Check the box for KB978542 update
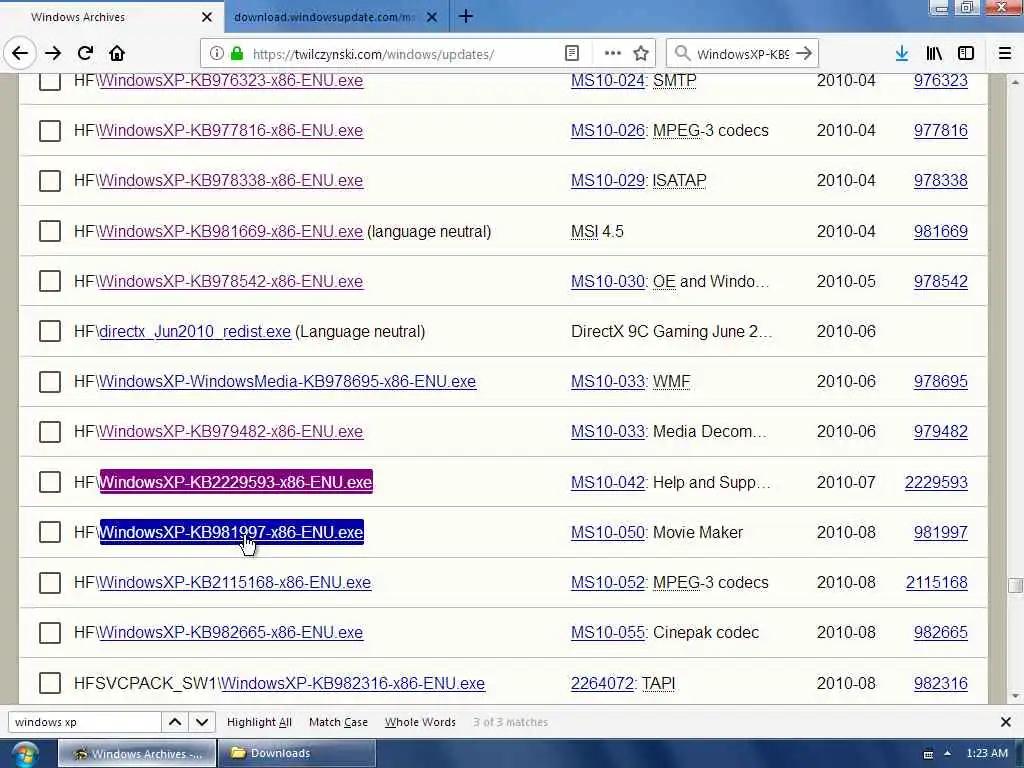Viewport: 1024px width, 768px height. pos(50,281)
